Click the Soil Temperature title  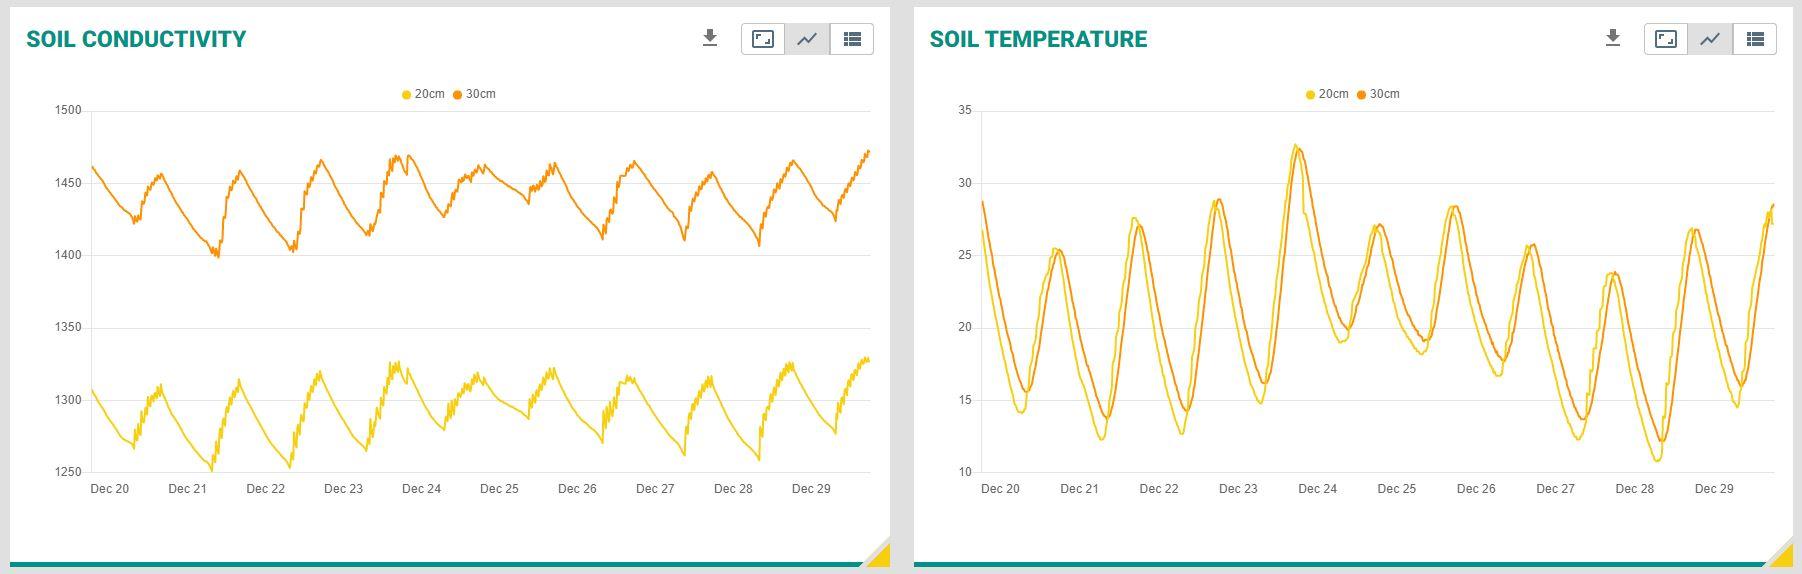(x=1038, y=39)
